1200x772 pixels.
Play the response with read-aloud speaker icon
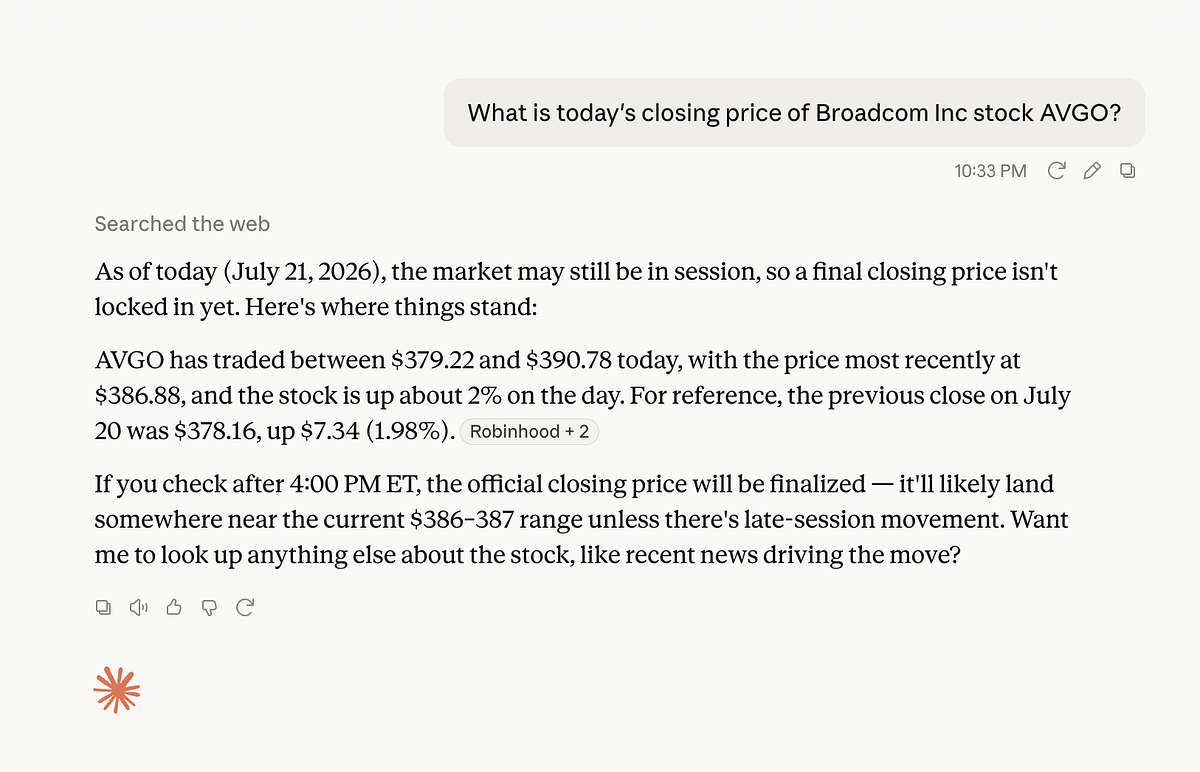pyautogui.click(x=139, y=607)
